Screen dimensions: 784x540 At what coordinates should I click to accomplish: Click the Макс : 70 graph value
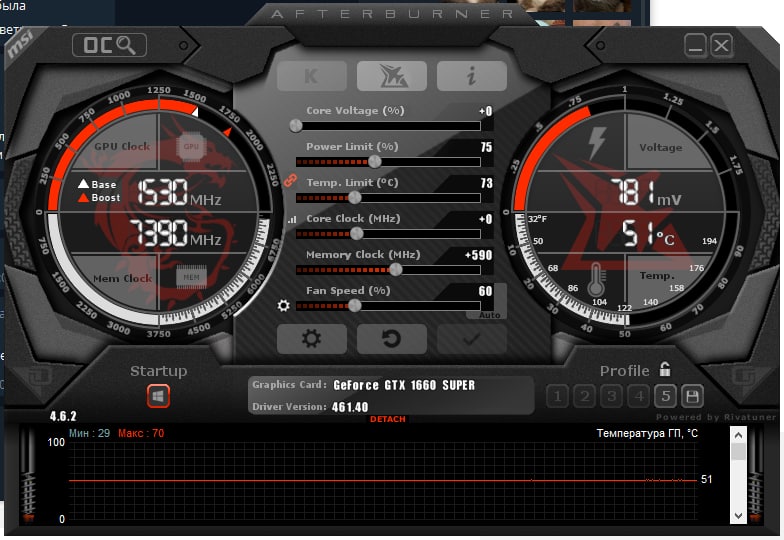pyautogui.click(x=141, y=433)
